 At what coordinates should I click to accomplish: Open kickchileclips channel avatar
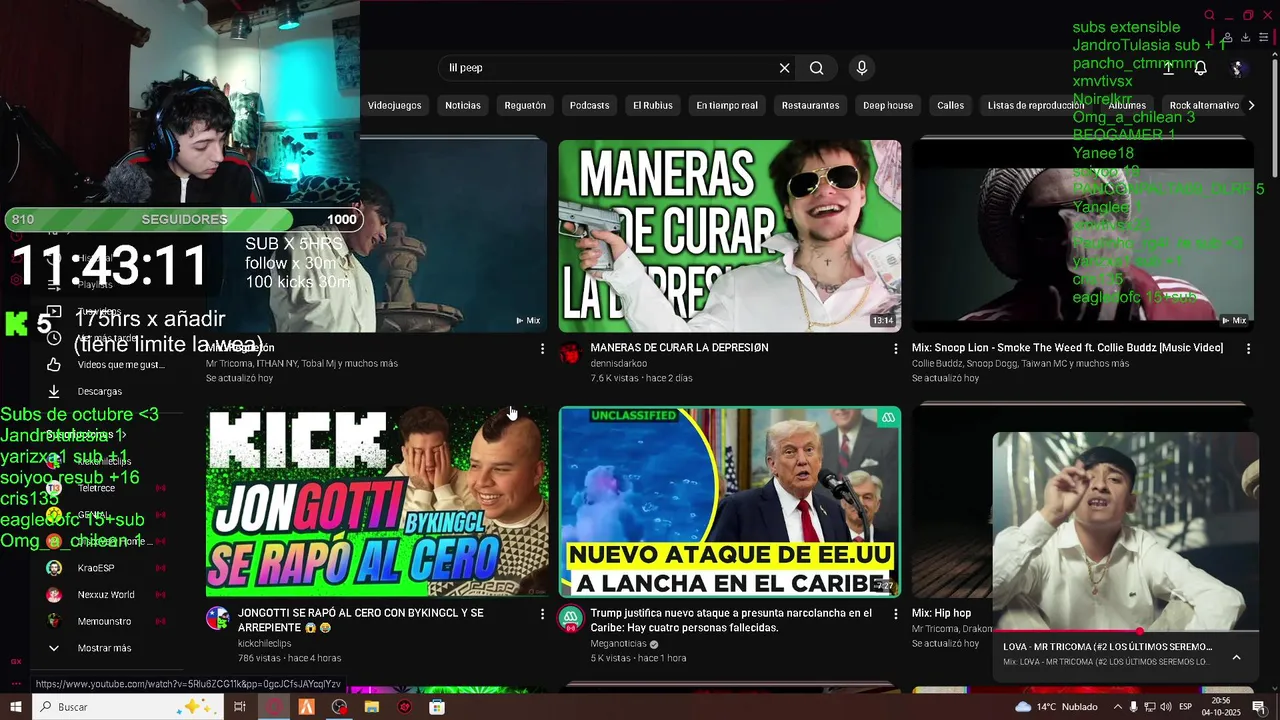point(217,618)
